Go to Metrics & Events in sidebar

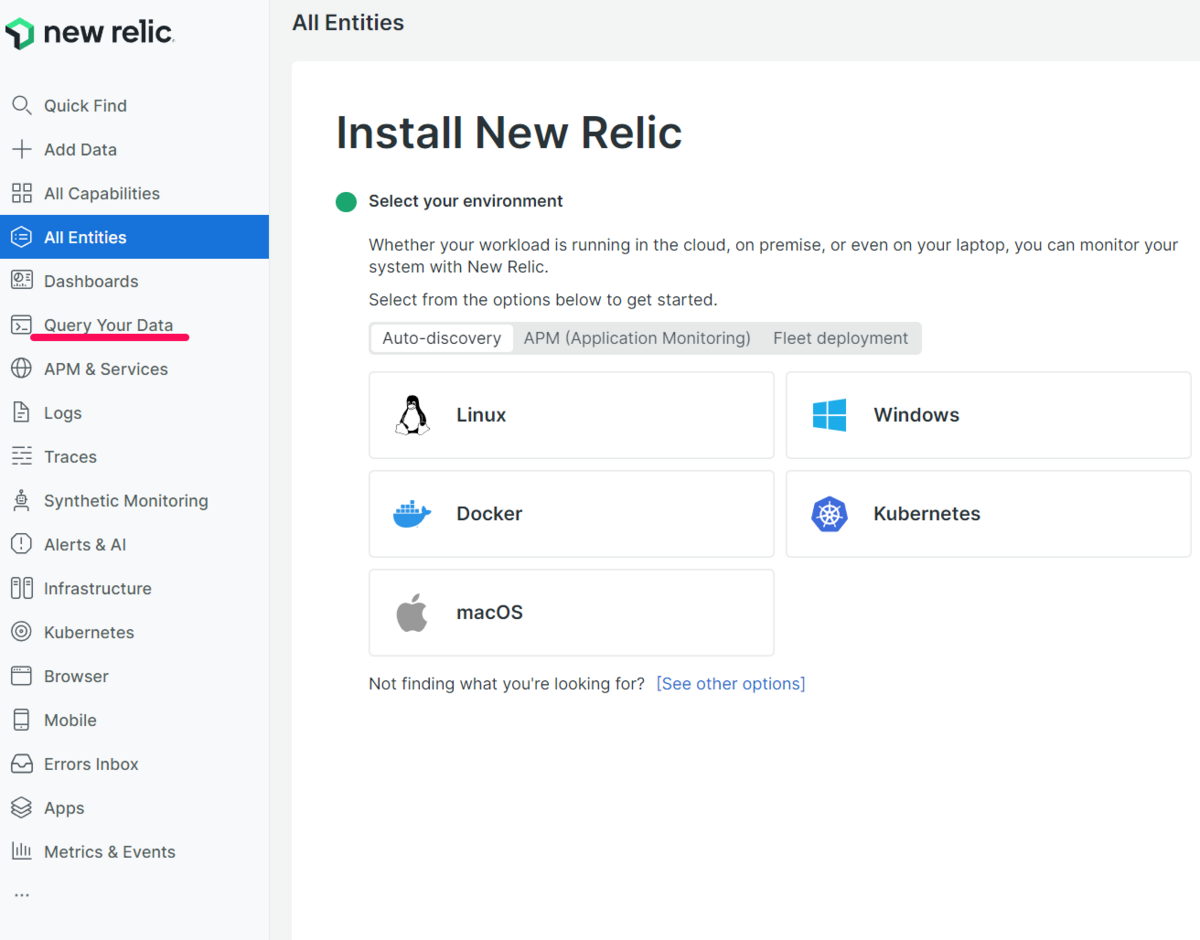[109, 852]
